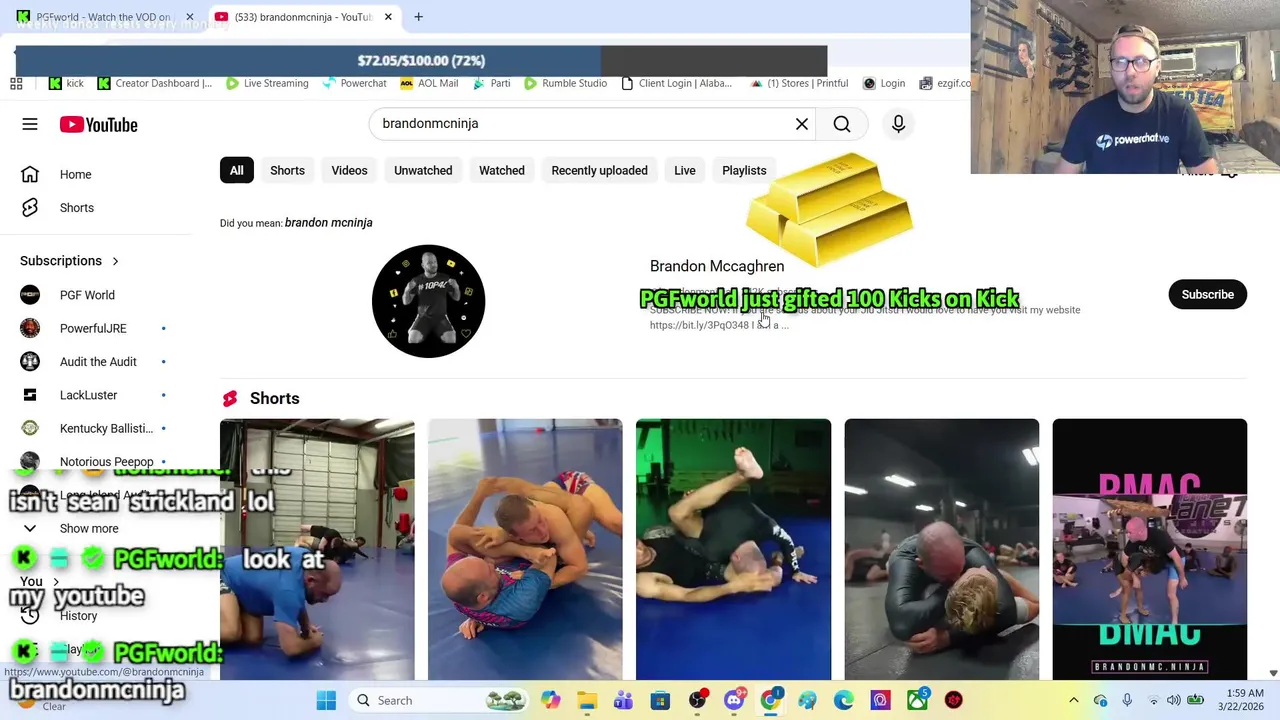Screen dimensions: 1280x720
Task: Open Rumble Studio bookmark
Action: click(x=565, y=83)
